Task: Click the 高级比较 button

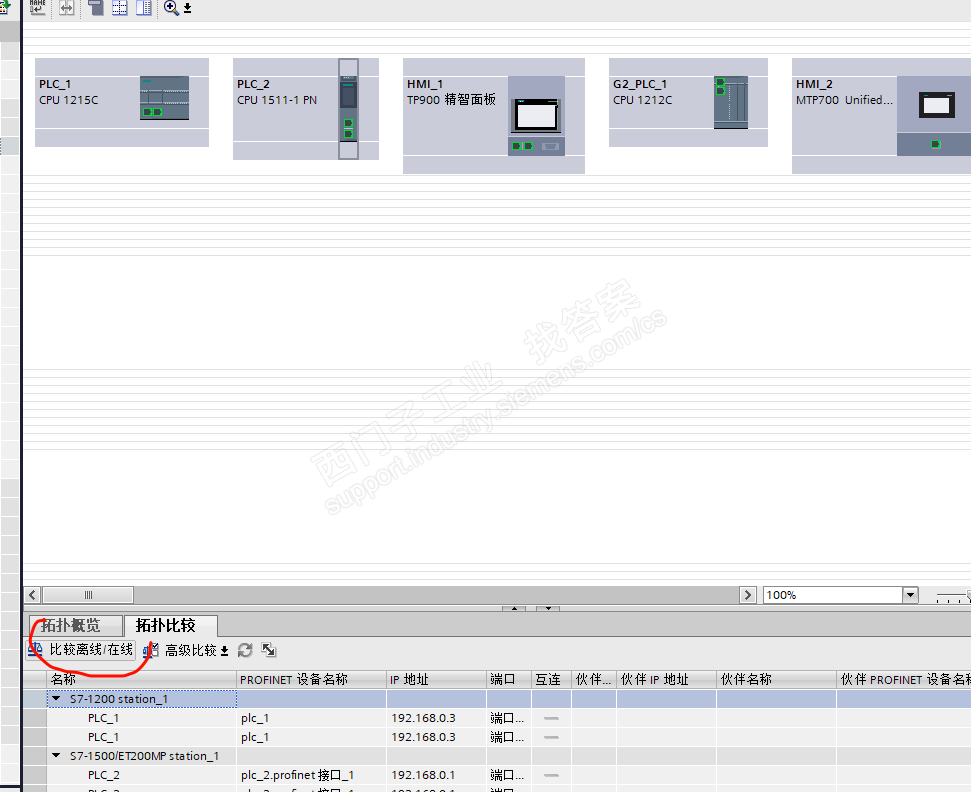Action: (x=180, y=650)
